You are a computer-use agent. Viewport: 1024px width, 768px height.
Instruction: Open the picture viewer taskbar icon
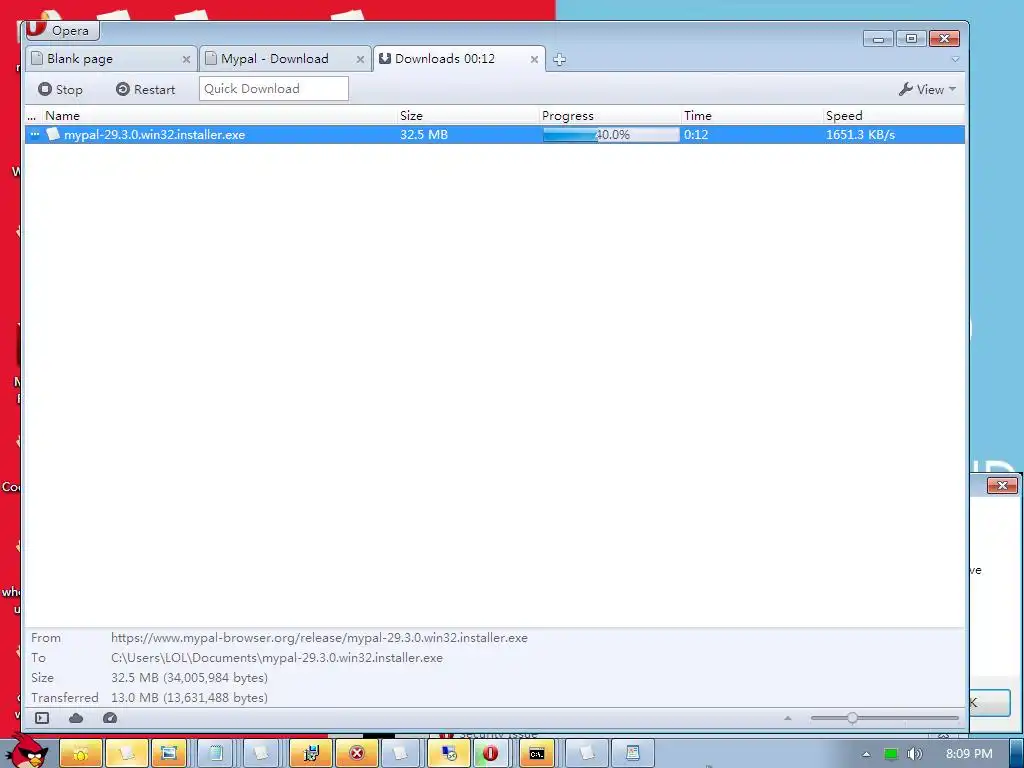coord(169,754)
